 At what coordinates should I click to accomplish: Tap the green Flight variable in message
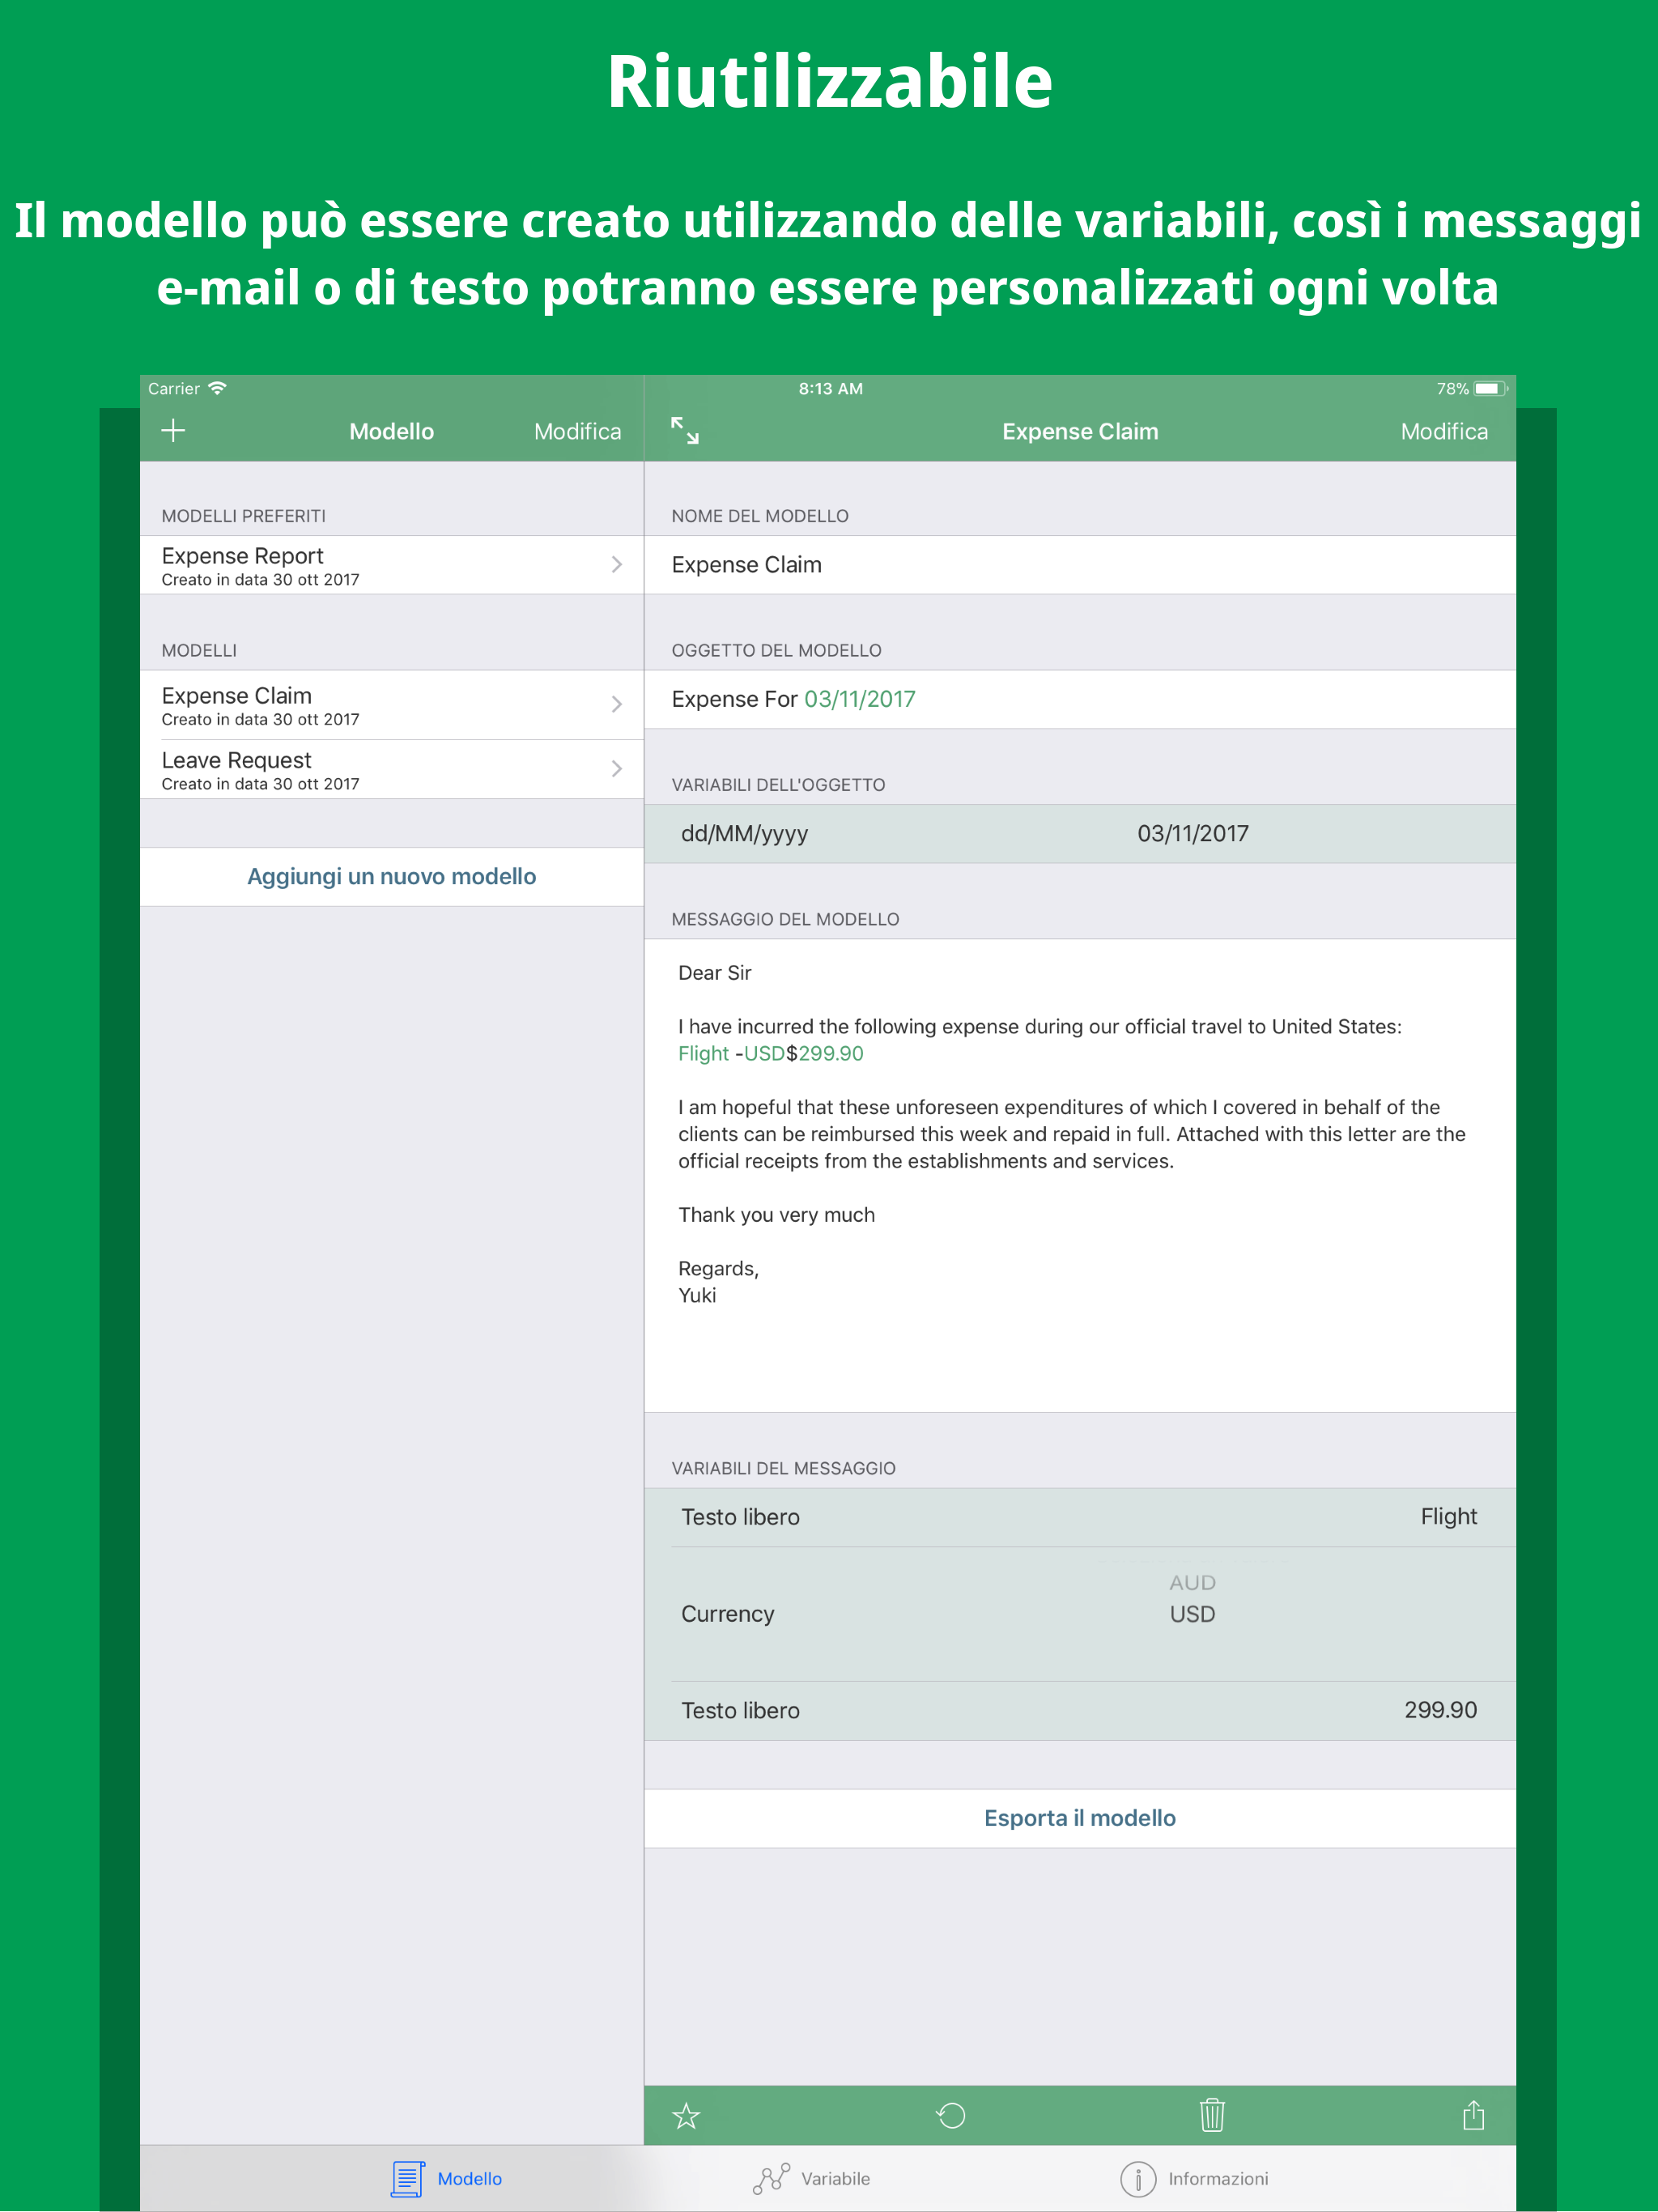tap(703, 1054)
